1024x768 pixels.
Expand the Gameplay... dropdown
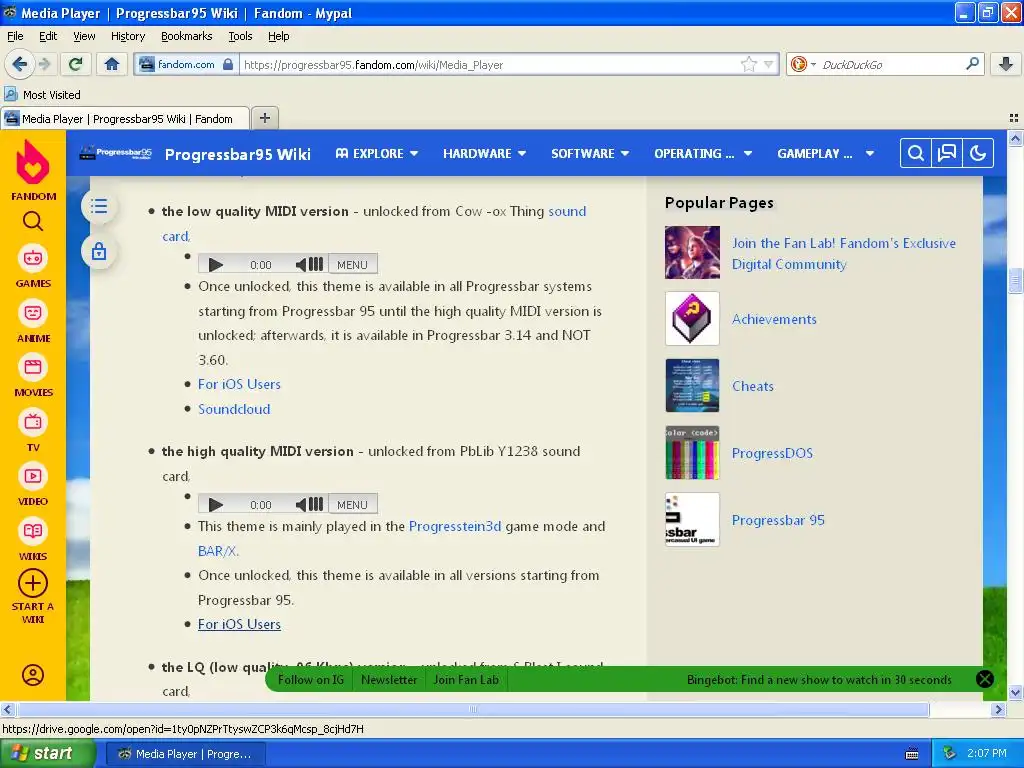point(825,153)
